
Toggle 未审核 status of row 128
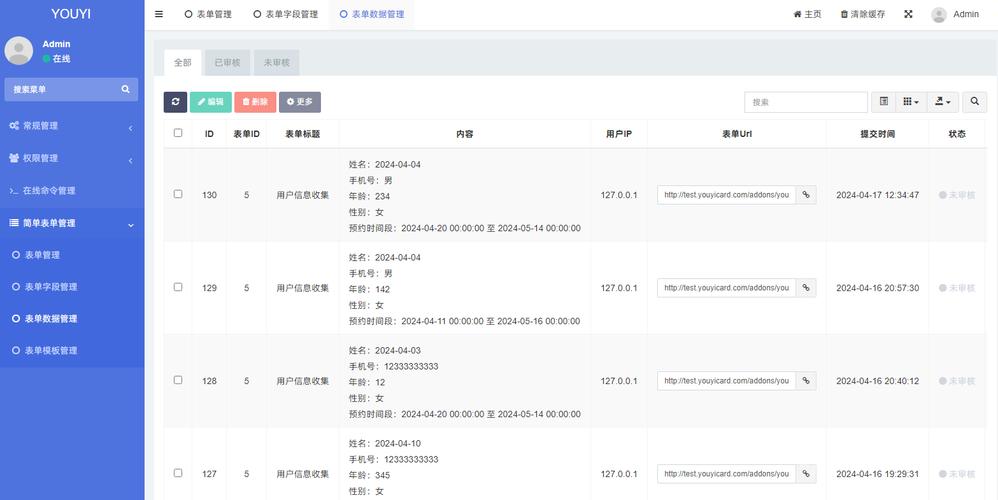(x=957, y=381)
